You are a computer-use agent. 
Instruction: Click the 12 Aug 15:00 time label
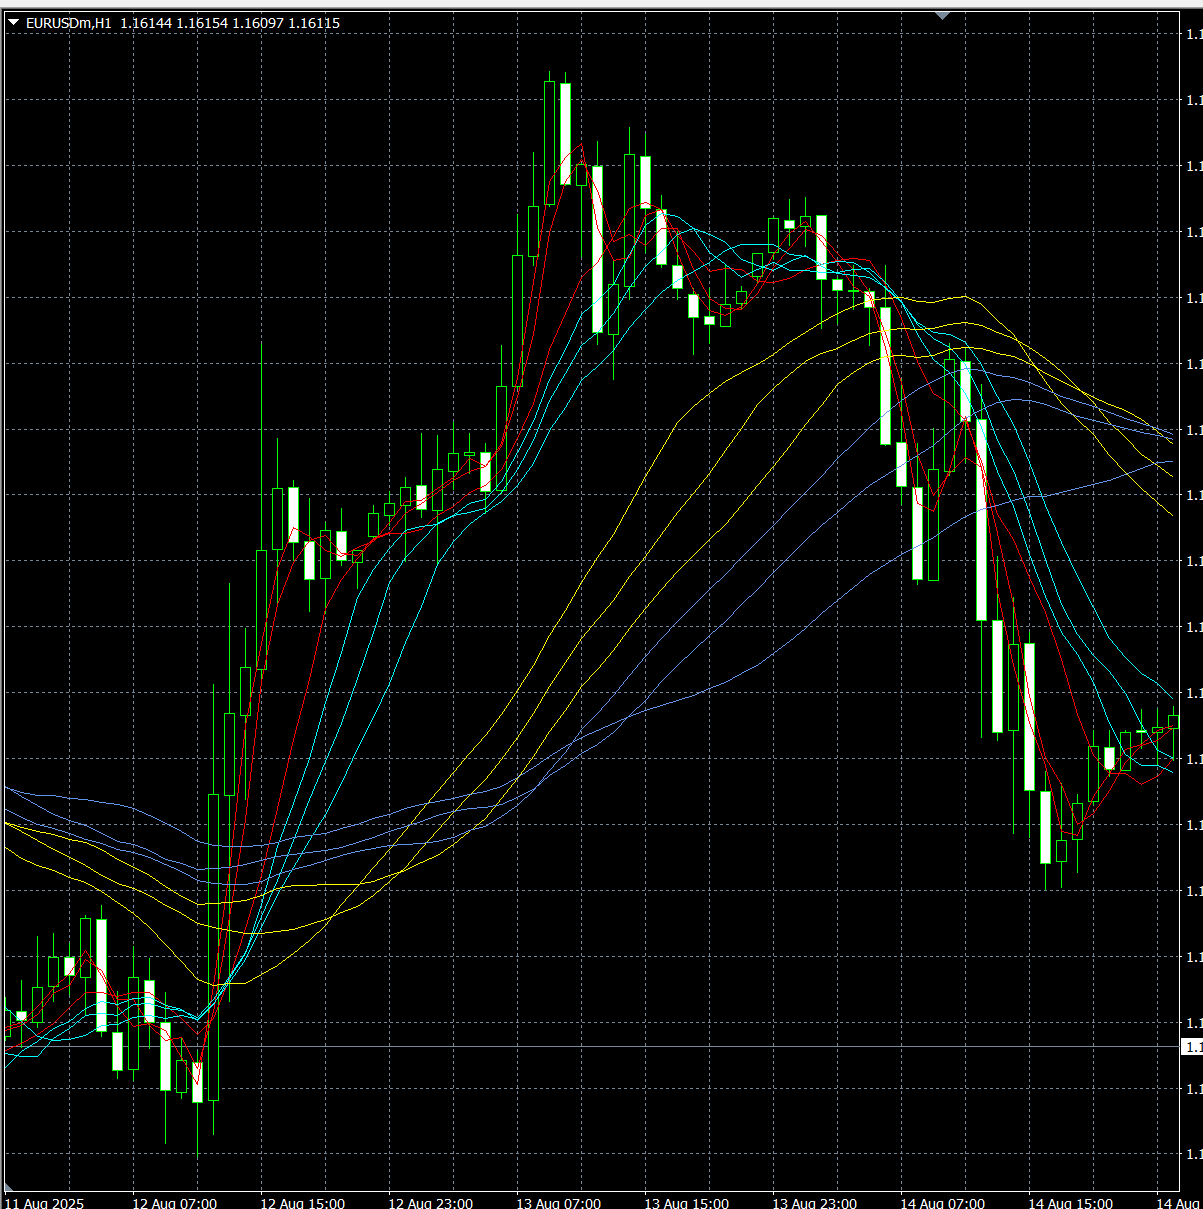coord(303,1202)
